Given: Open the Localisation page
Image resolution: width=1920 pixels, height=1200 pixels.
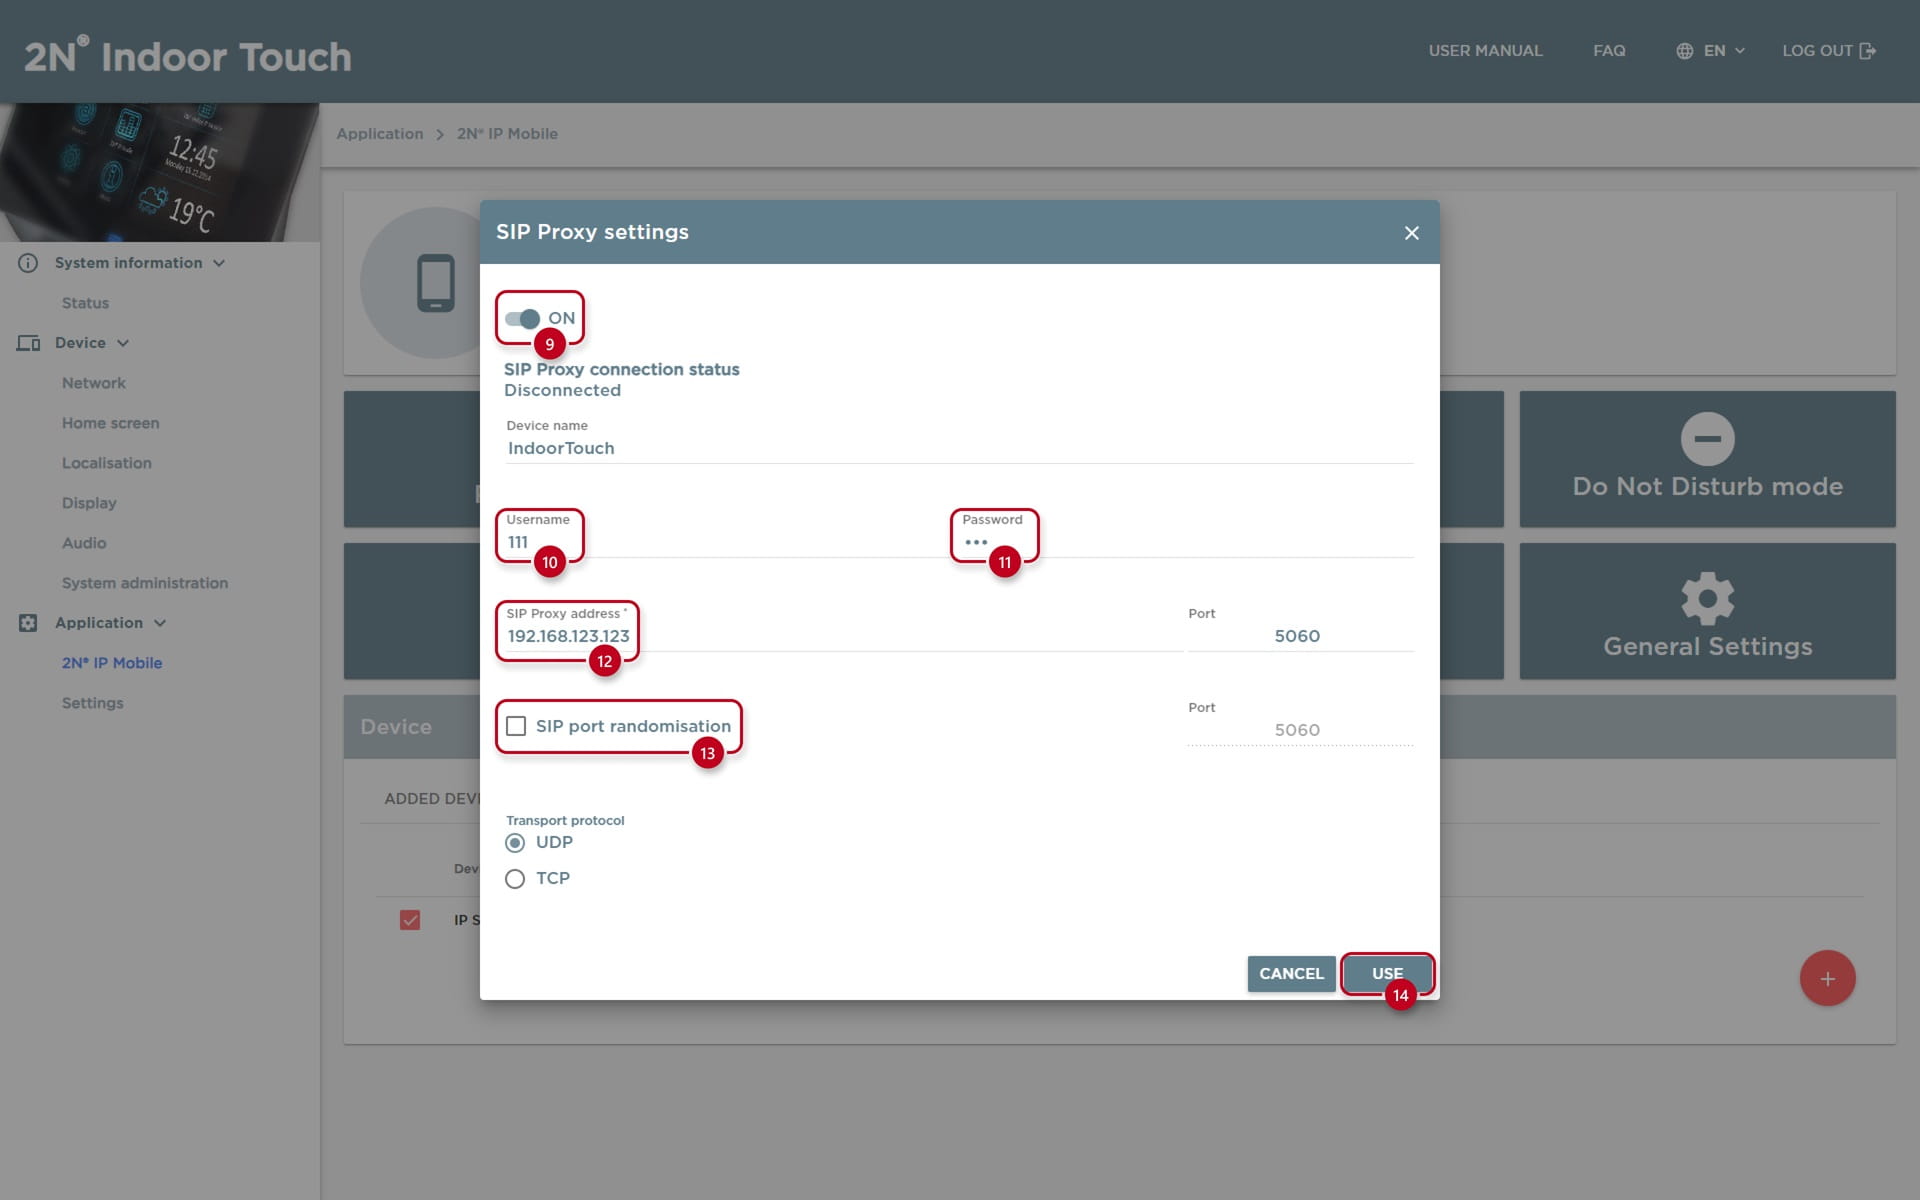Looking at the screenshot, I should point(107,463).
